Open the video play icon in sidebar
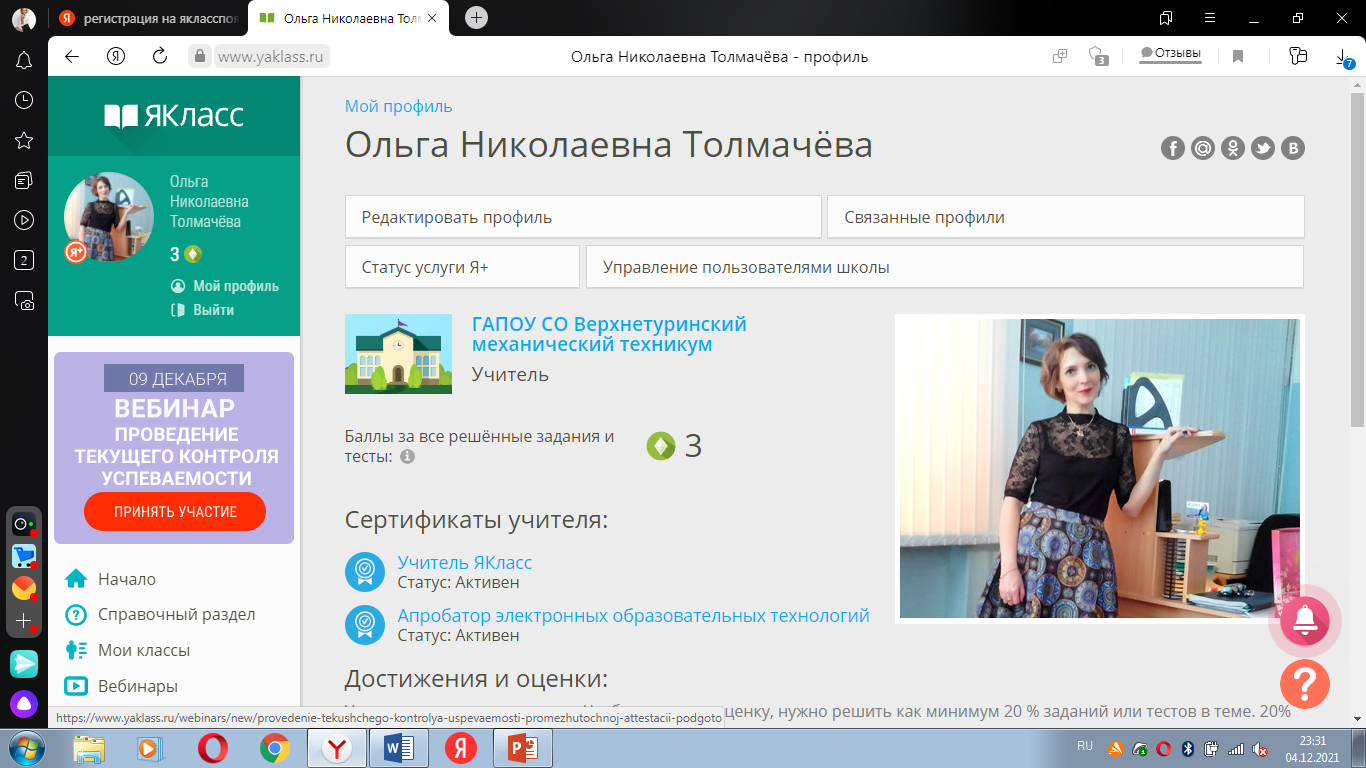 pyautogui.click(x=24, y=220)
